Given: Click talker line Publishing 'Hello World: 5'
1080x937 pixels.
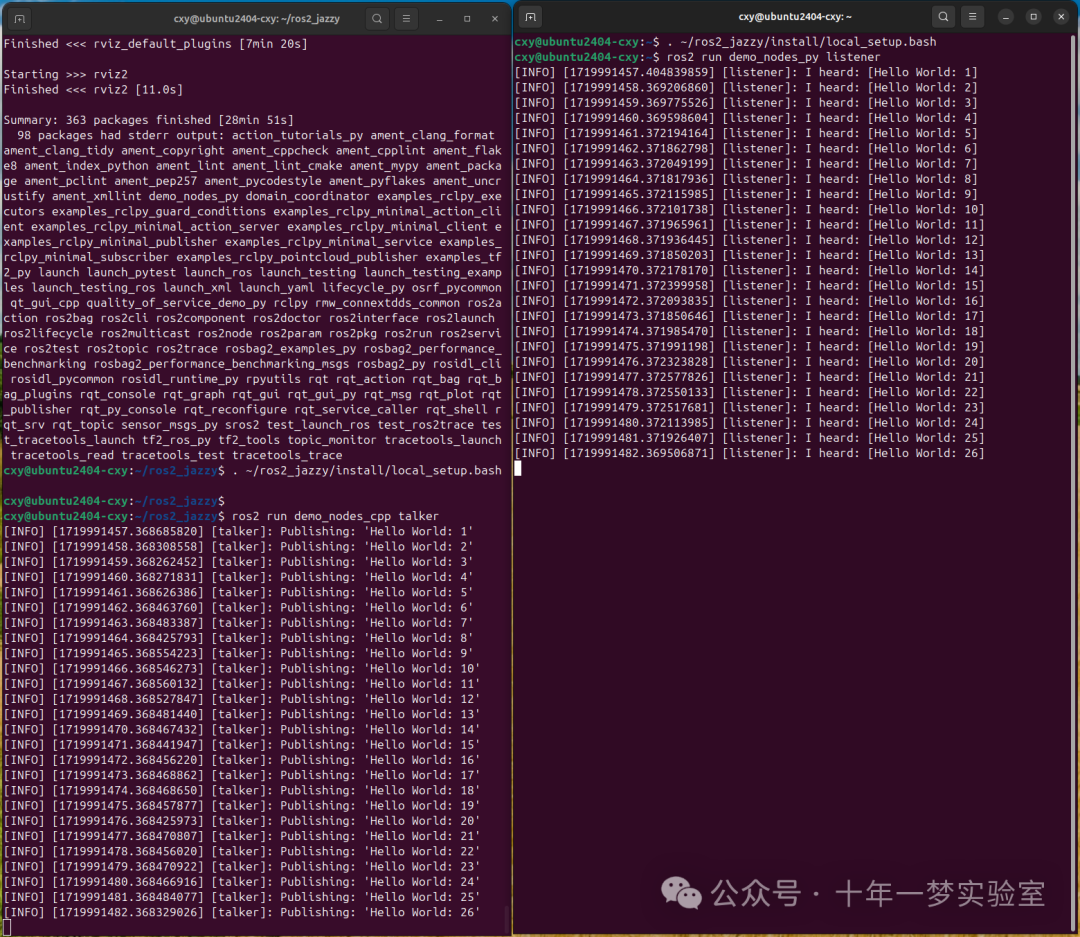Looking at the screenshot, I should (x=238, y=593).
